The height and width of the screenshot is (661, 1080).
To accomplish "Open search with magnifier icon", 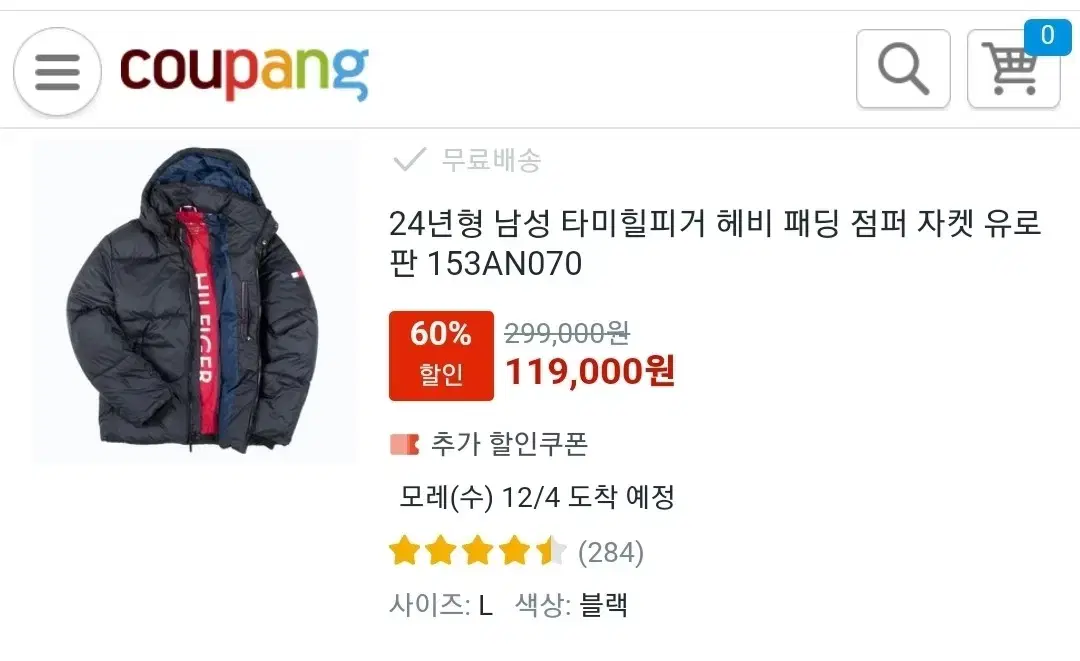I will (903, 69).
